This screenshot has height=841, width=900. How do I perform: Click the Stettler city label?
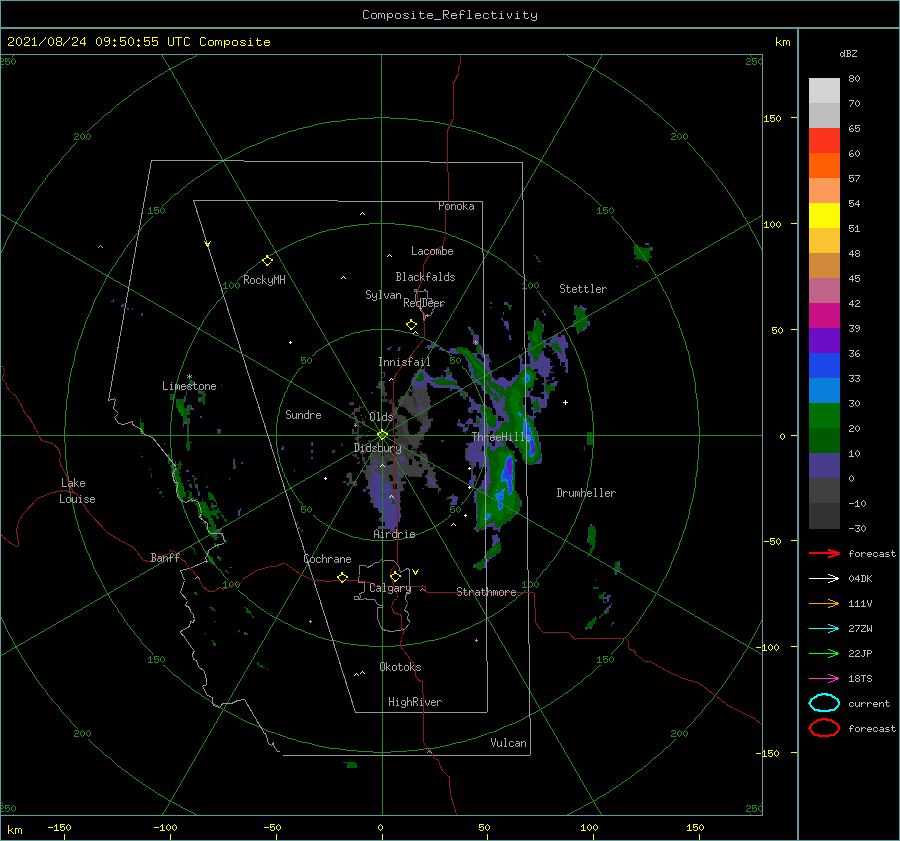tap(583, 289)
